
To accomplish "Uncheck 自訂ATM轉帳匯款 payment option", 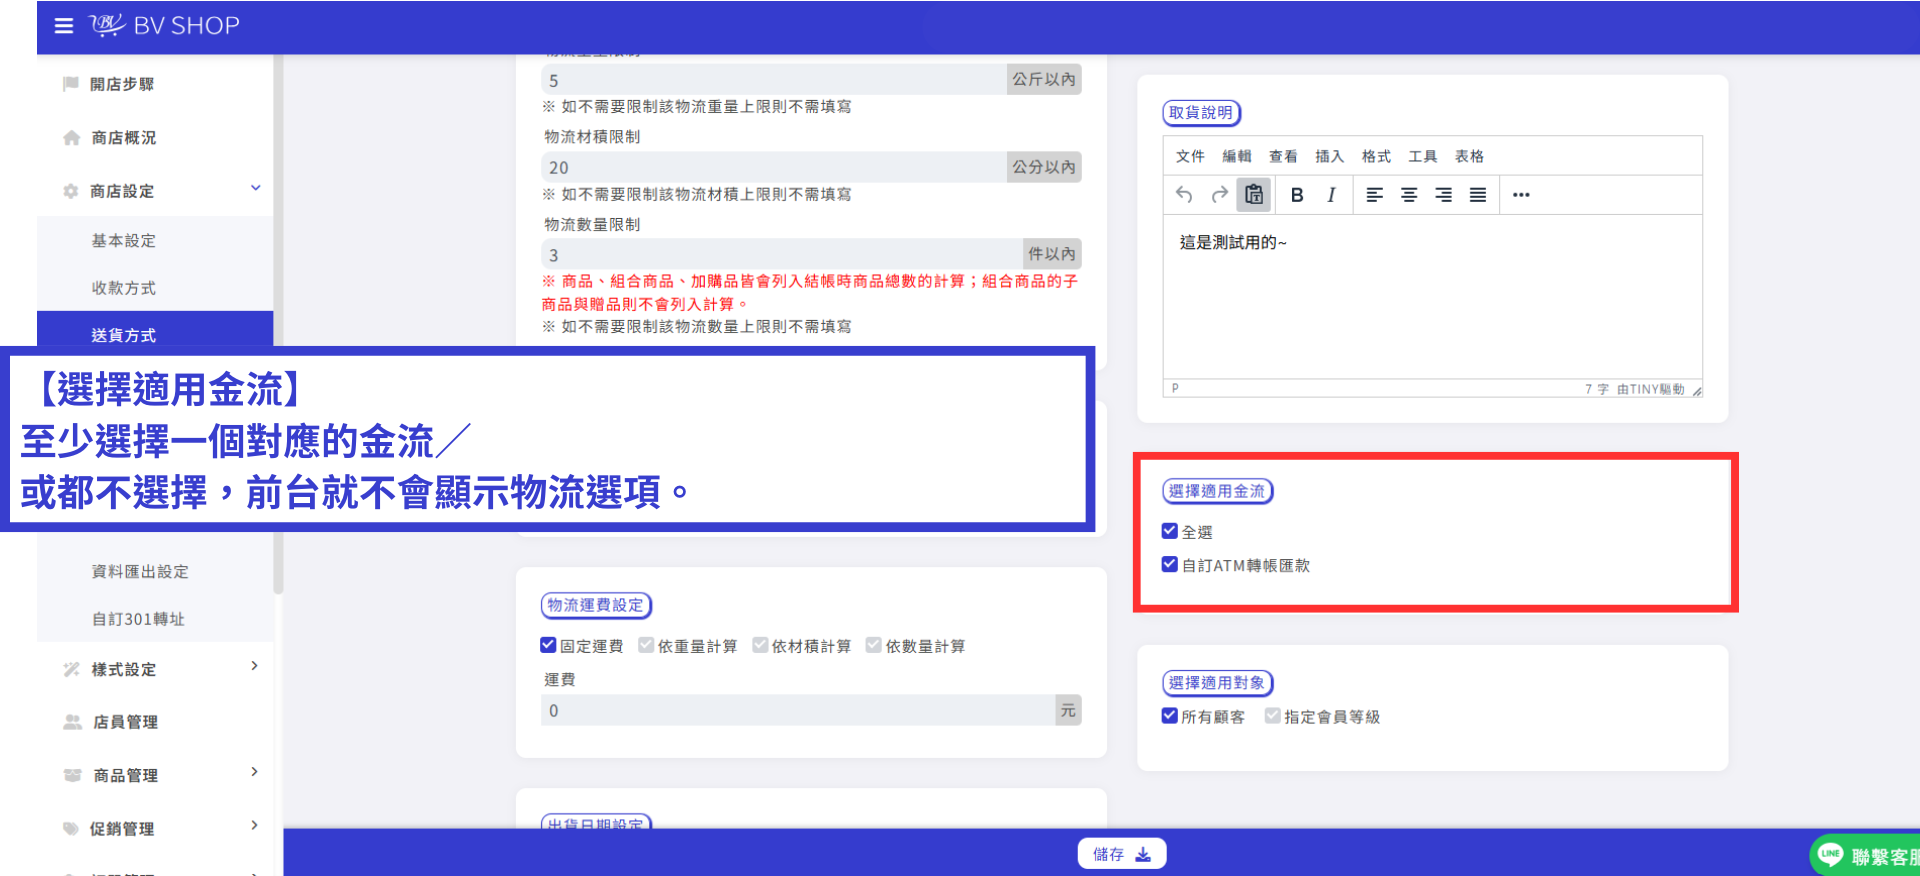I will 1170,564.
